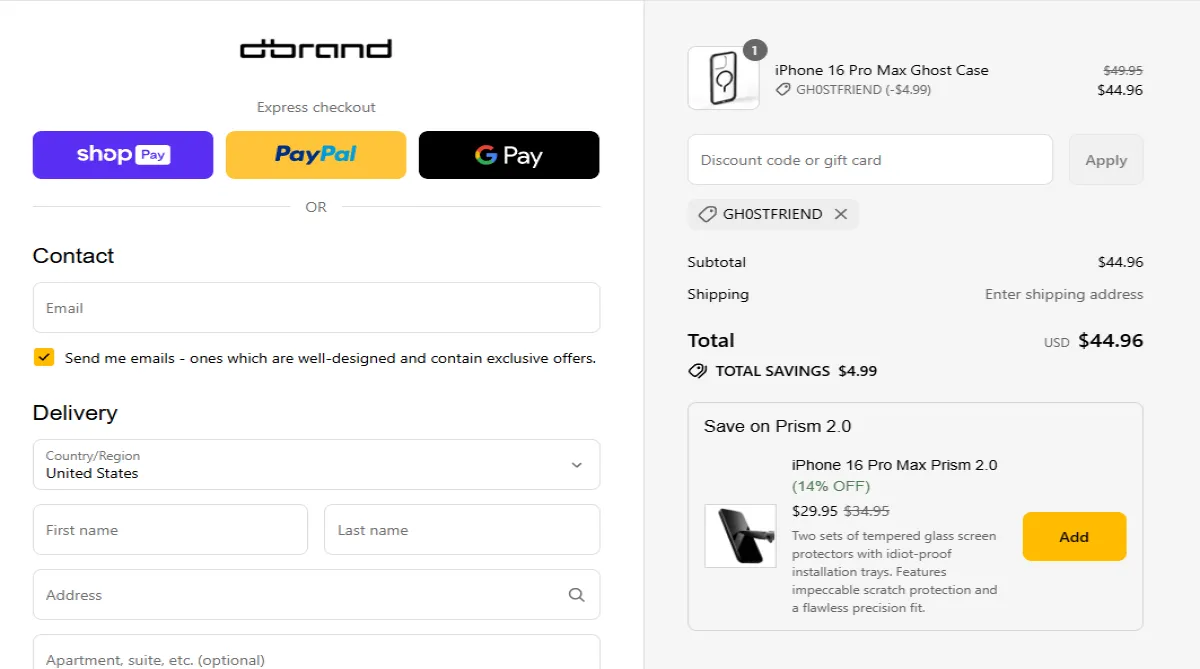The image size is (1200, 669).
Task: Select the First name field
Action: point(170,529)
